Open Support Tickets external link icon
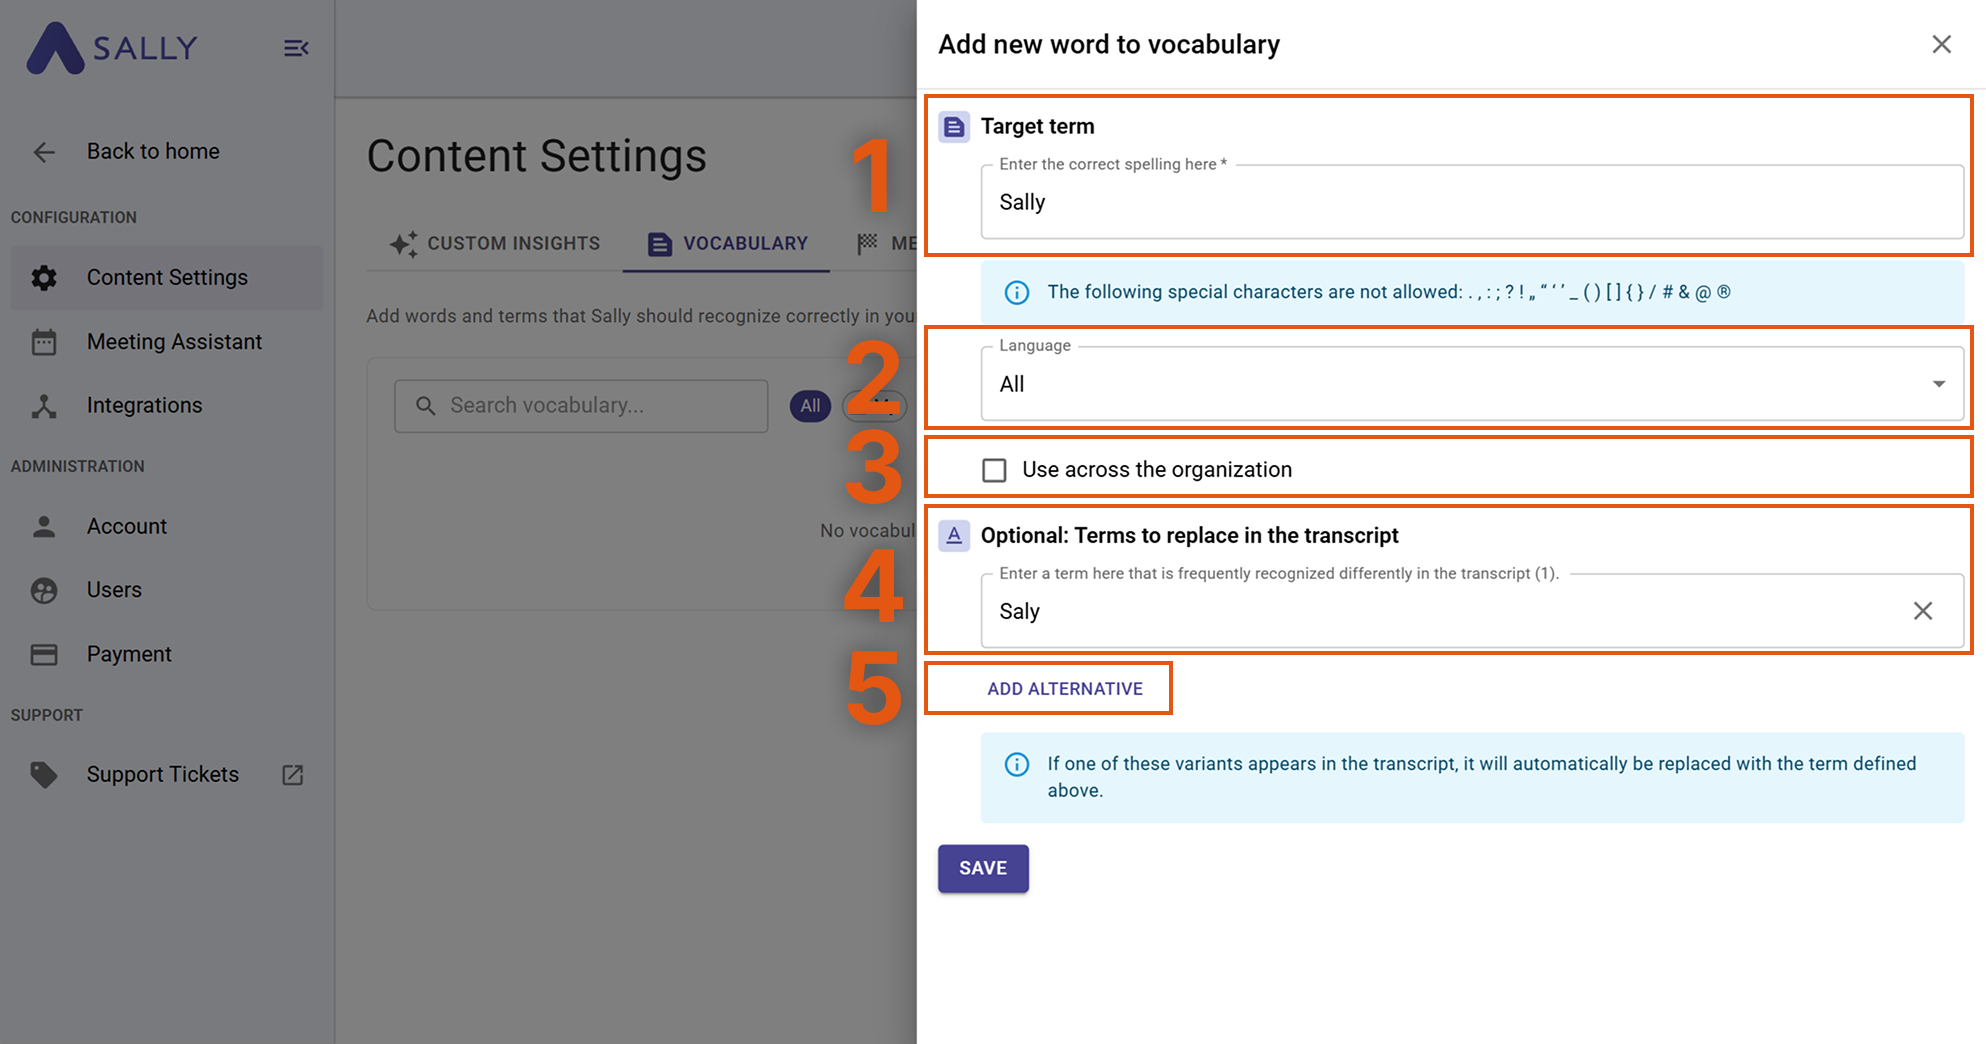Viewport: 1986px width, 1044px height. click(292, 775)
